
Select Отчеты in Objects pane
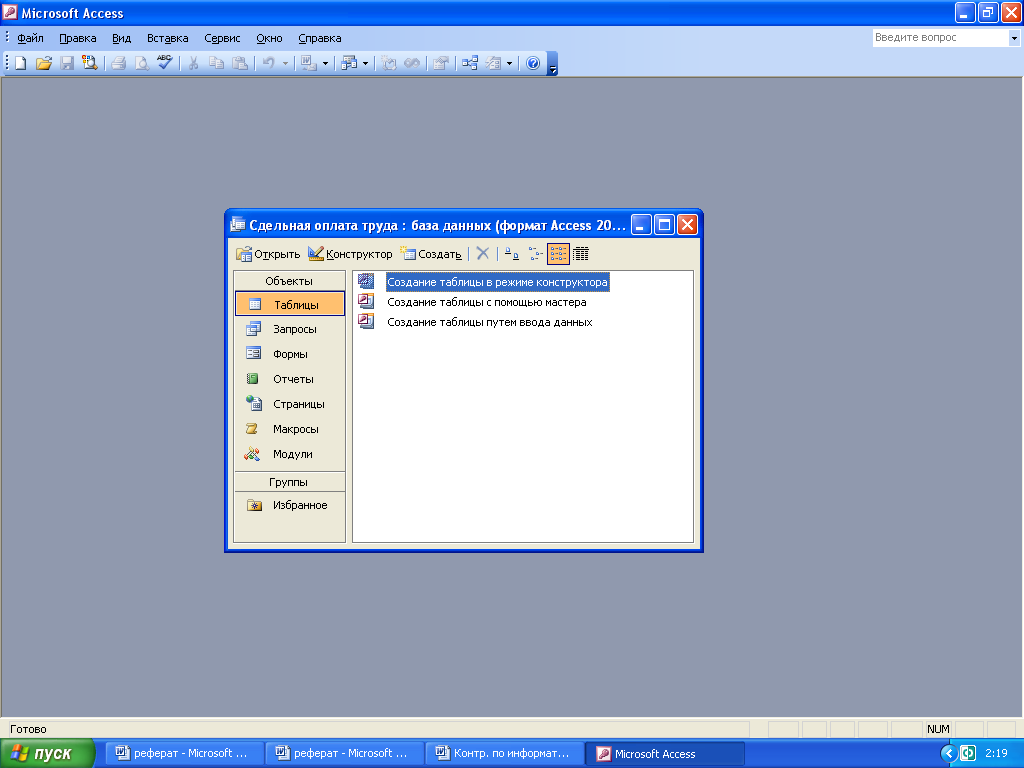(289, 379)
